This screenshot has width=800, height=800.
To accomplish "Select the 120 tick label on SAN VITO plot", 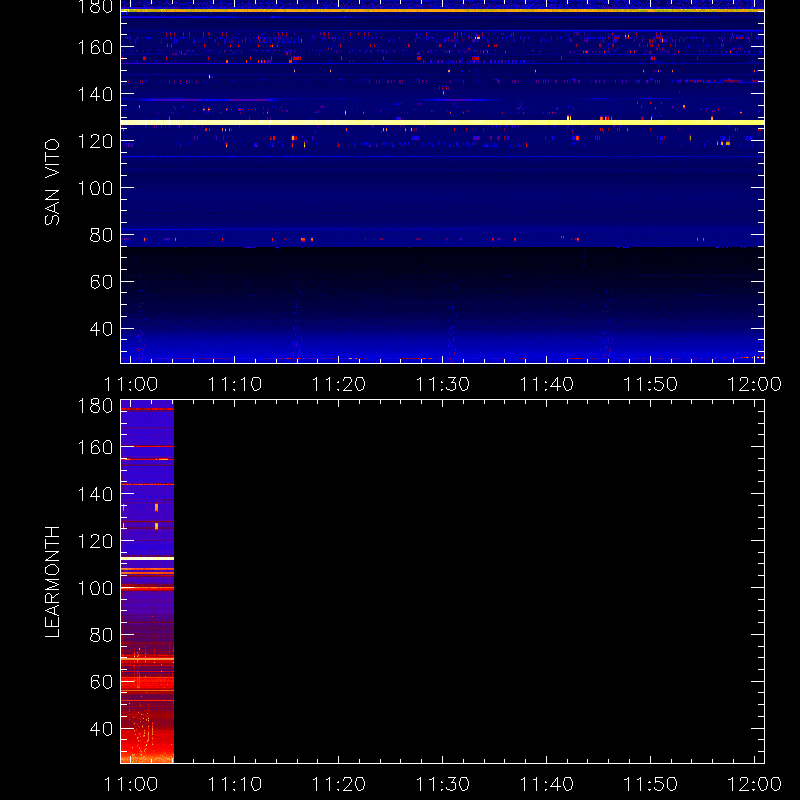I will point(95,141).
